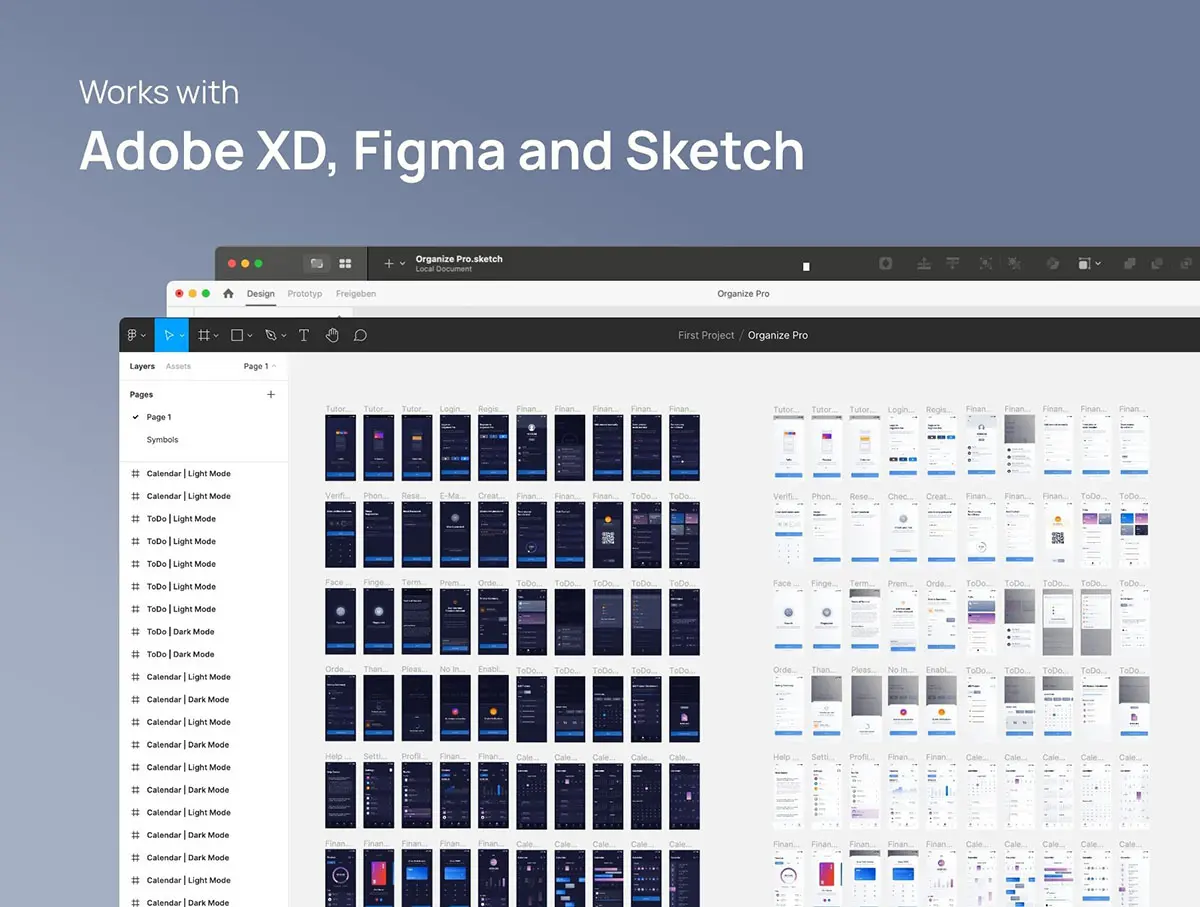Open the Prototyp tab in Adobe XD
The width and height of the screenshot is (1200, 907).
pyautogui.click(x=305, y=294)
